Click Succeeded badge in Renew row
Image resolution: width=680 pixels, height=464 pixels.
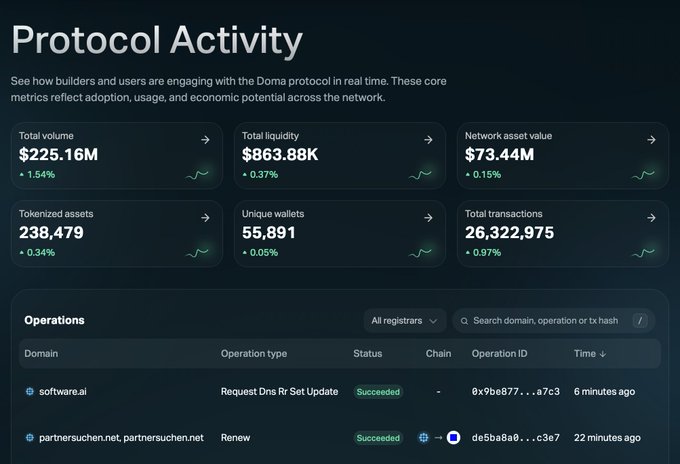tap(378, 438)
